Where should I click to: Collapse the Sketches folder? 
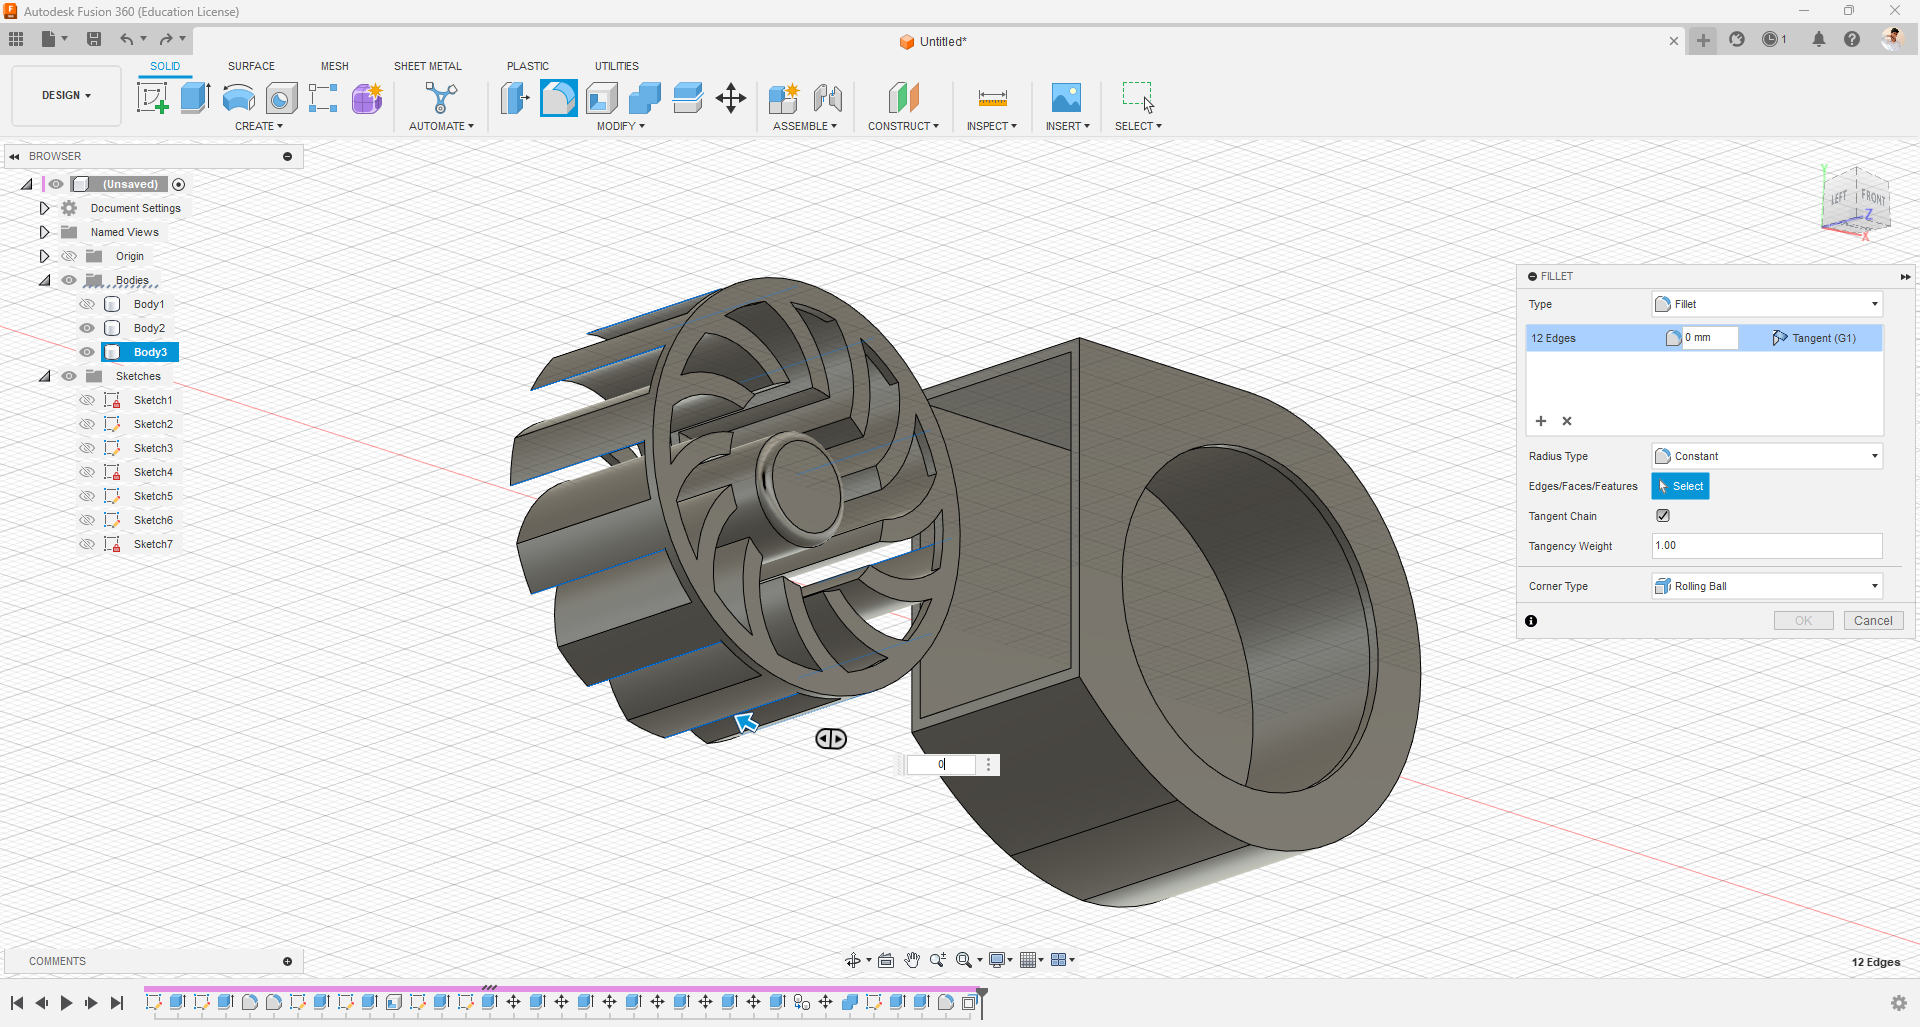(44, 376)
